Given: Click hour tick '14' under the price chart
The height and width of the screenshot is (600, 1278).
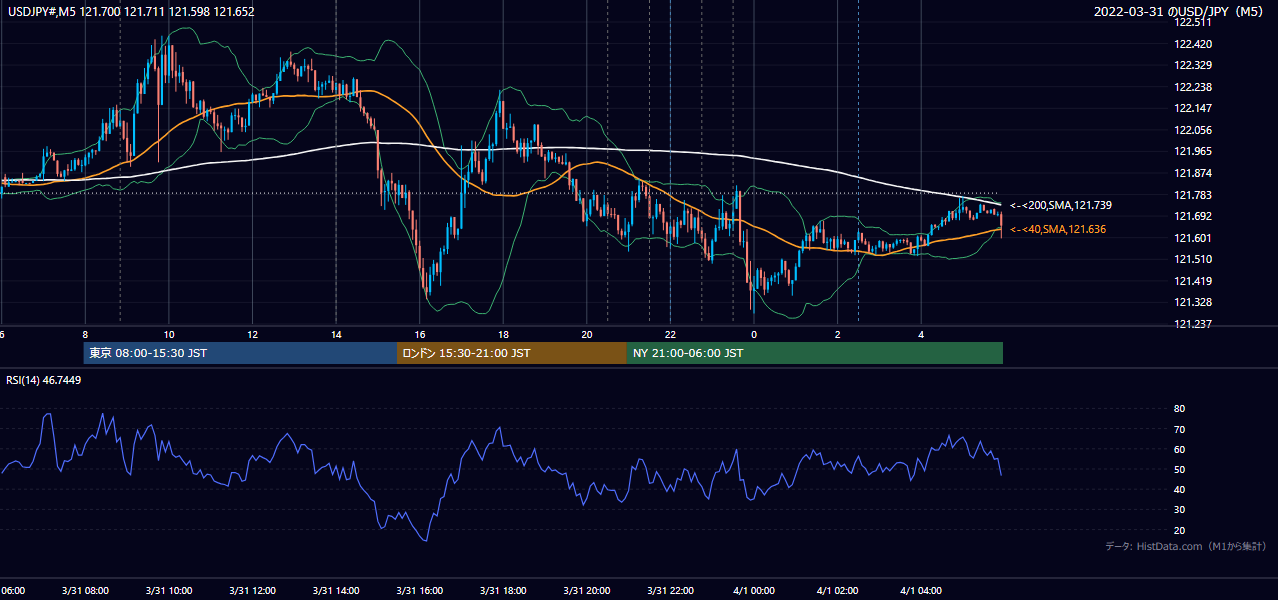Looking at the screenshot, I should click(x=336, y=334).
